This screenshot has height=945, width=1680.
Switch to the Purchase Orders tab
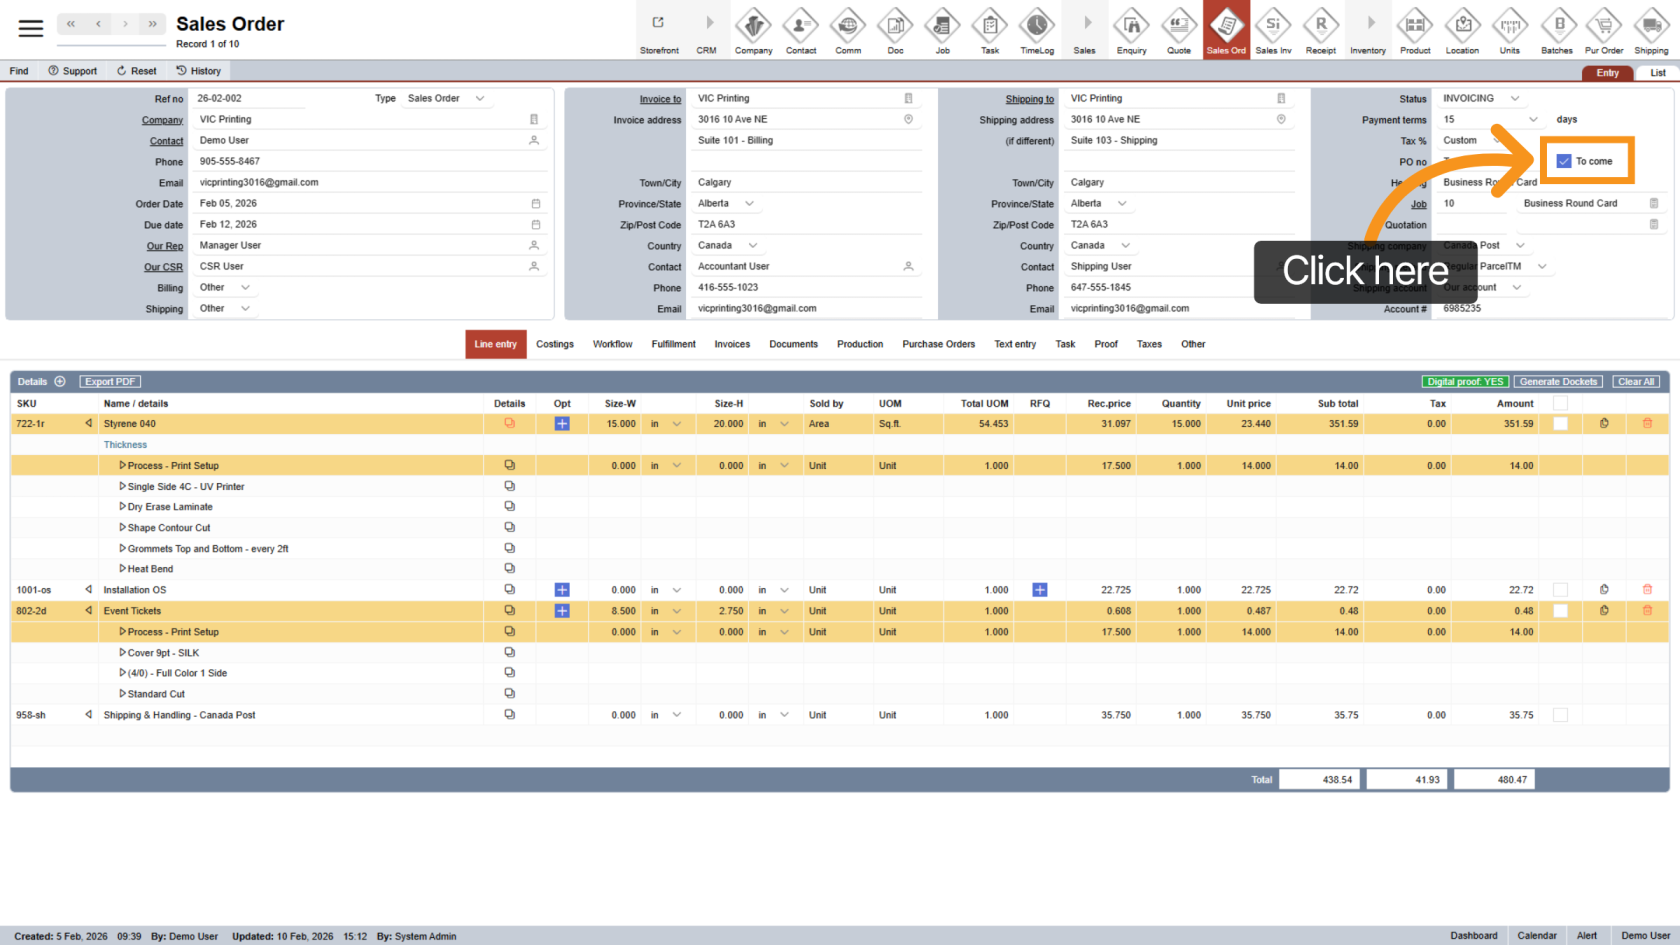point(938,344)
